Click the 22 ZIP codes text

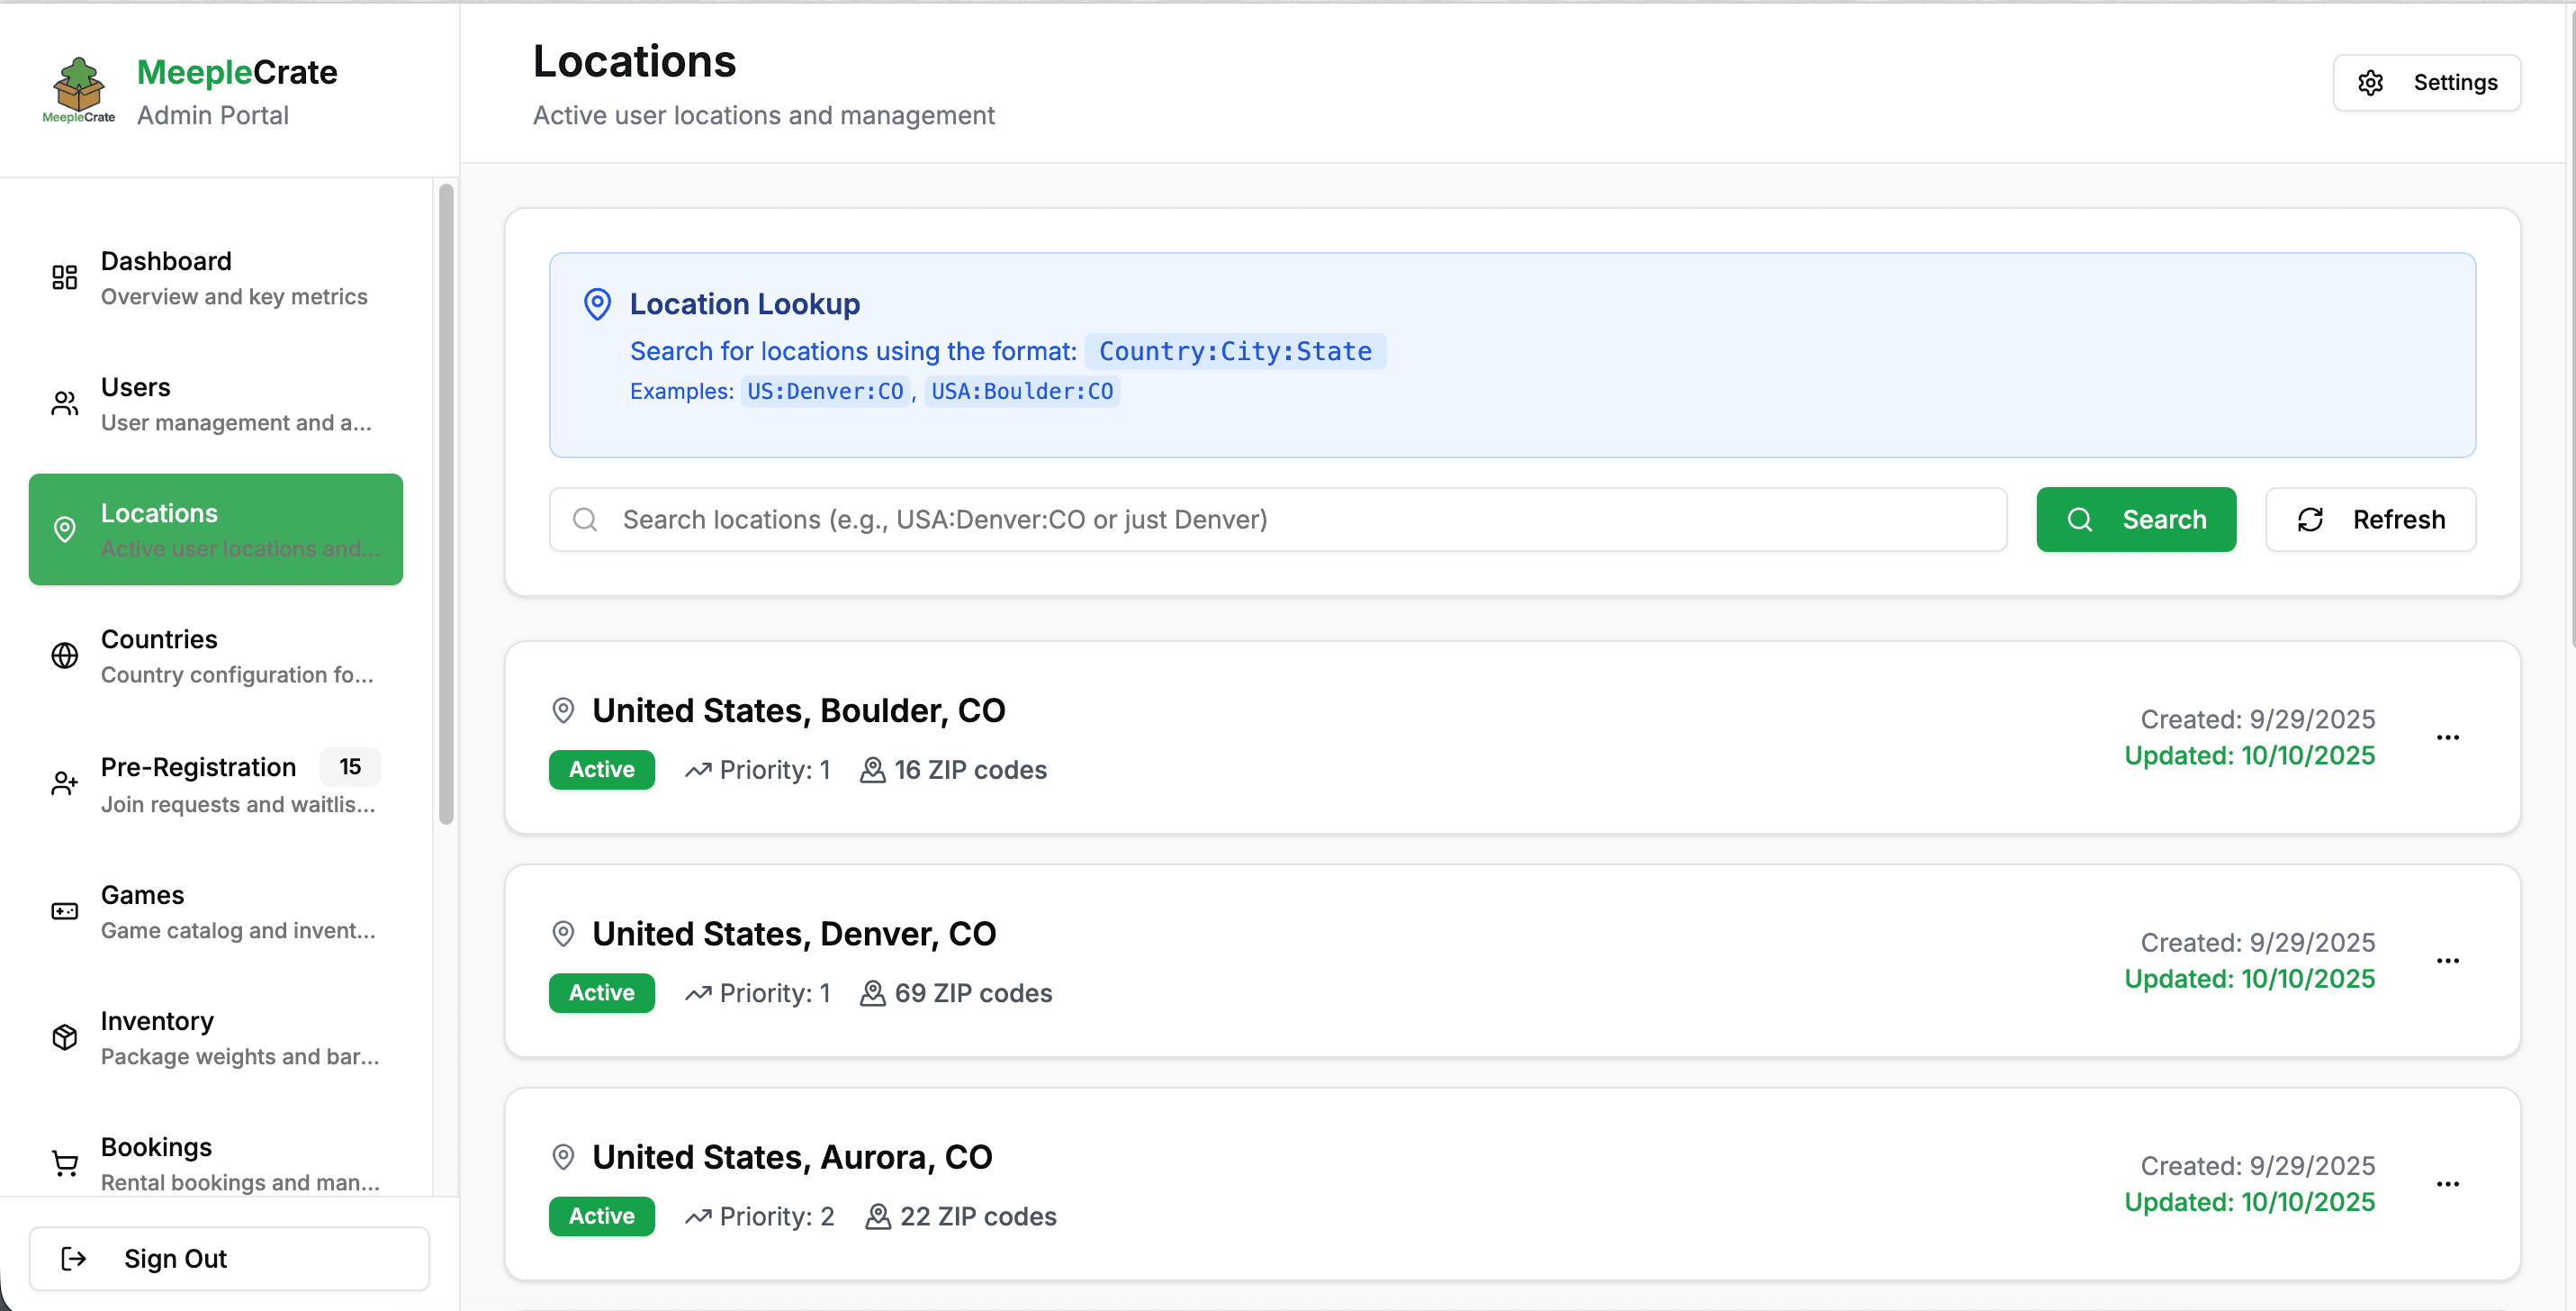(x=978, y=1216)
